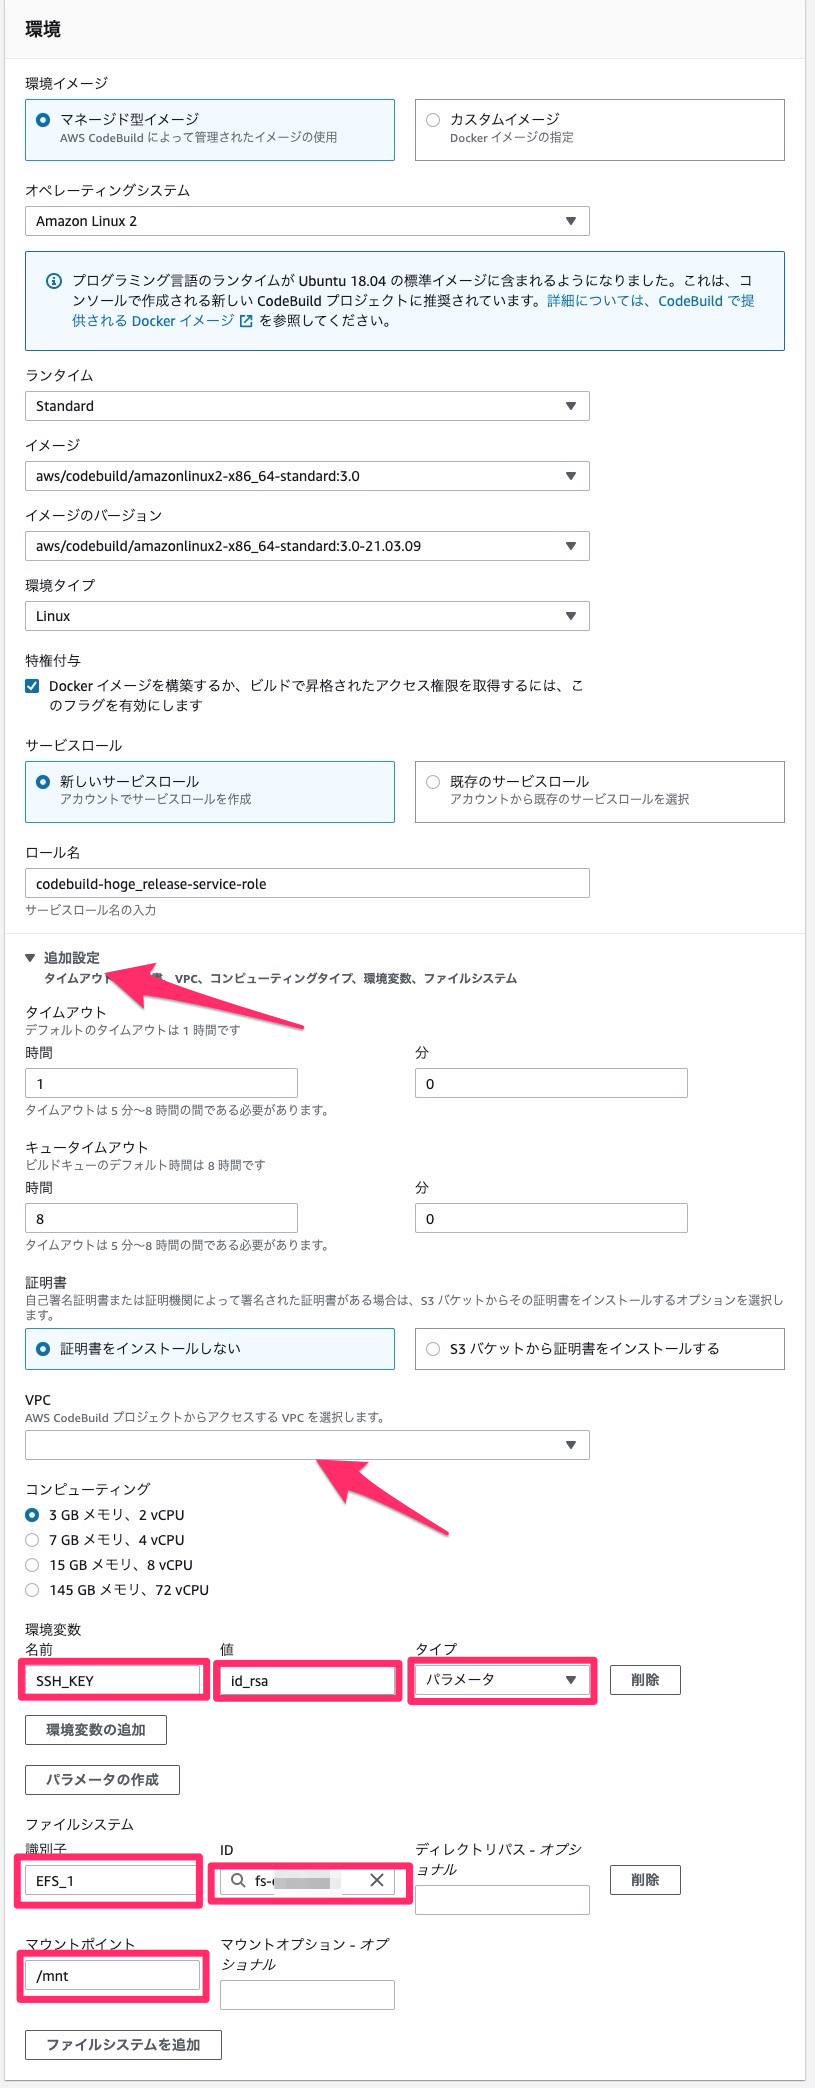Open the イメージのバージョン dropdown

click(306, 546)
